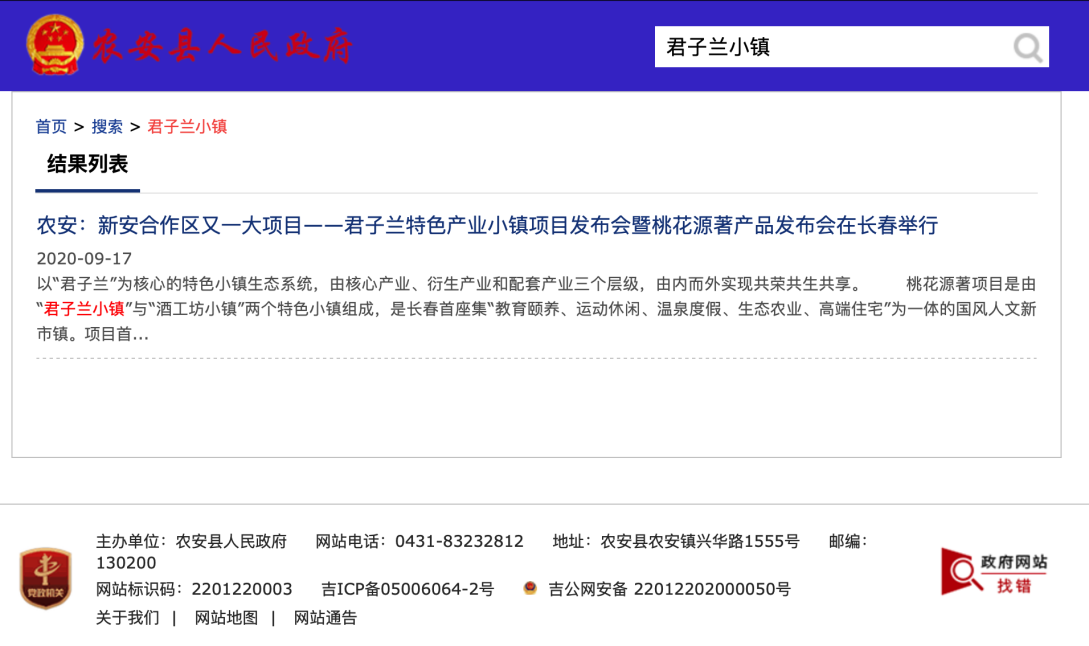Click the magnifier search icon
The height and width of the screenshot is (646, 1089).
point(1027,47)
